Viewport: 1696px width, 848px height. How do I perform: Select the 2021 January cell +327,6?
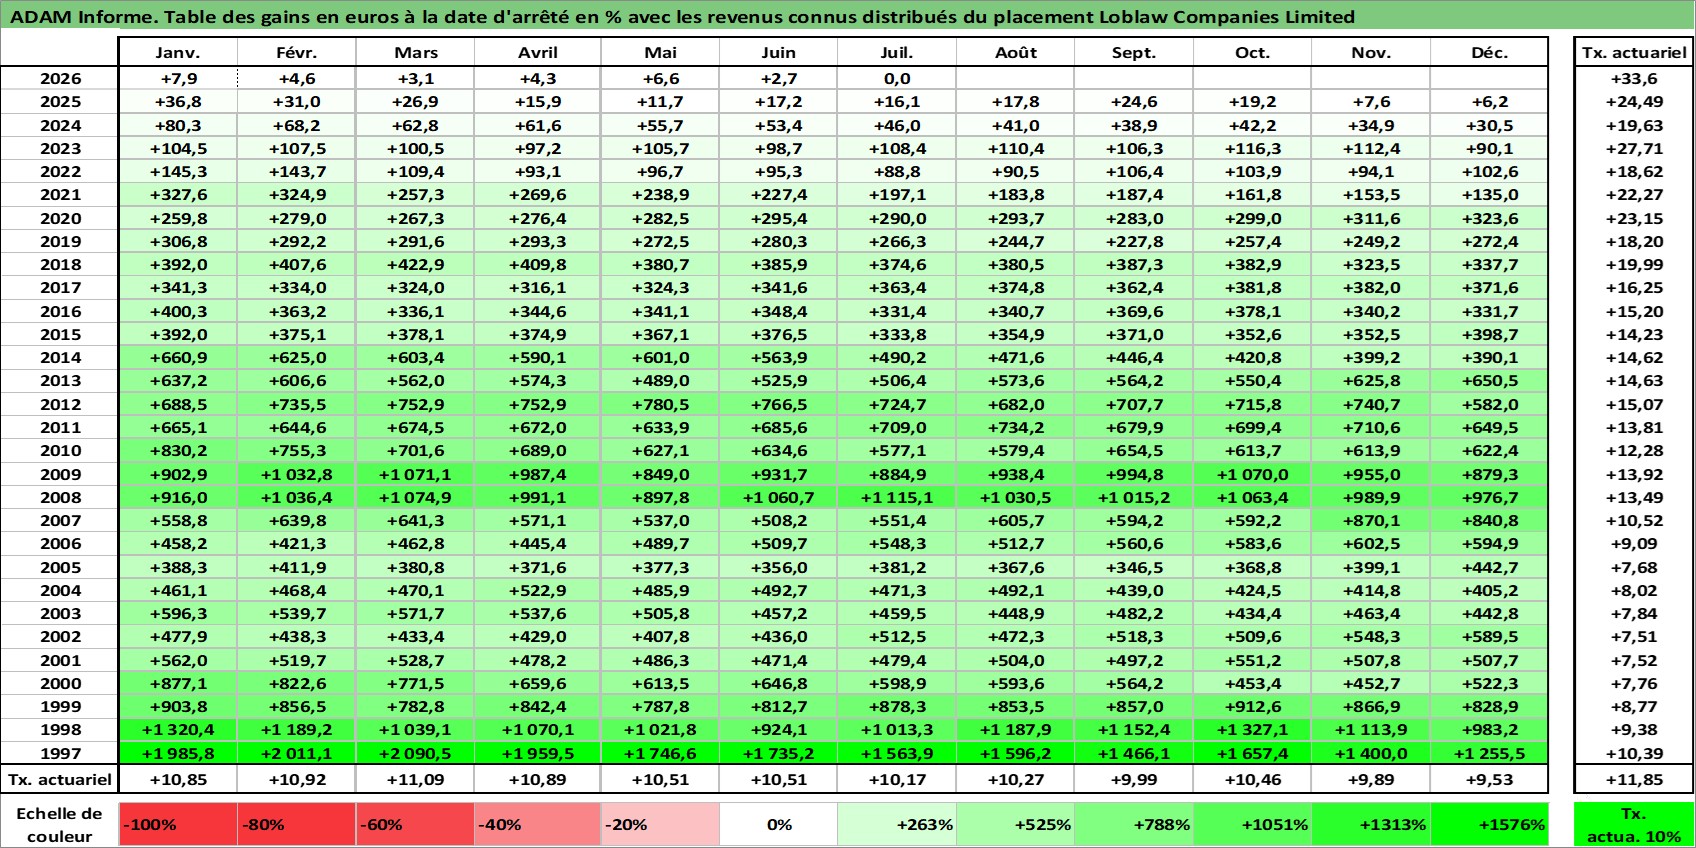(x=178, y=195)
